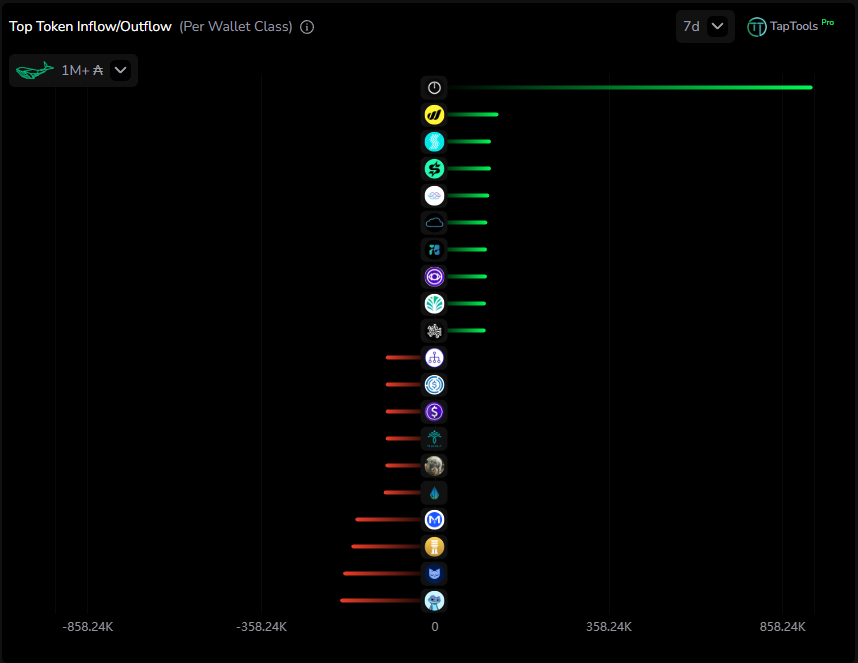
Task: Select the yellow slanted-W token icon
Action: [x=434, y=115]
